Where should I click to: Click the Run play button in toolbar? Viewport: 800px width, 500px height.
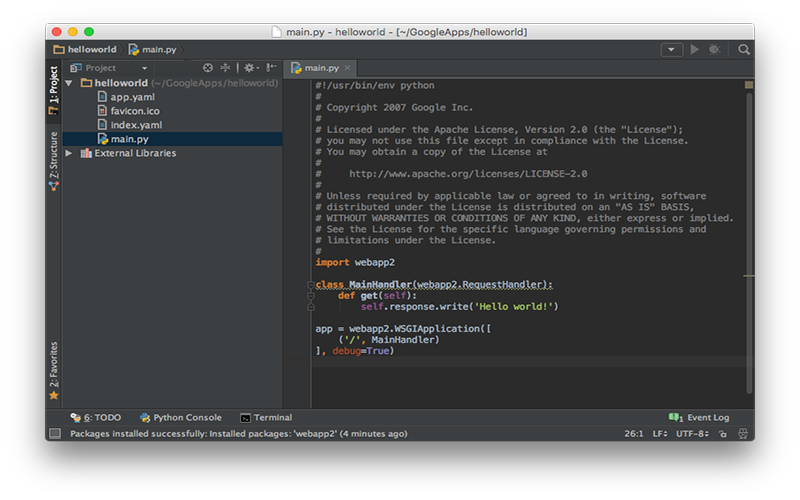pos(694,49)
